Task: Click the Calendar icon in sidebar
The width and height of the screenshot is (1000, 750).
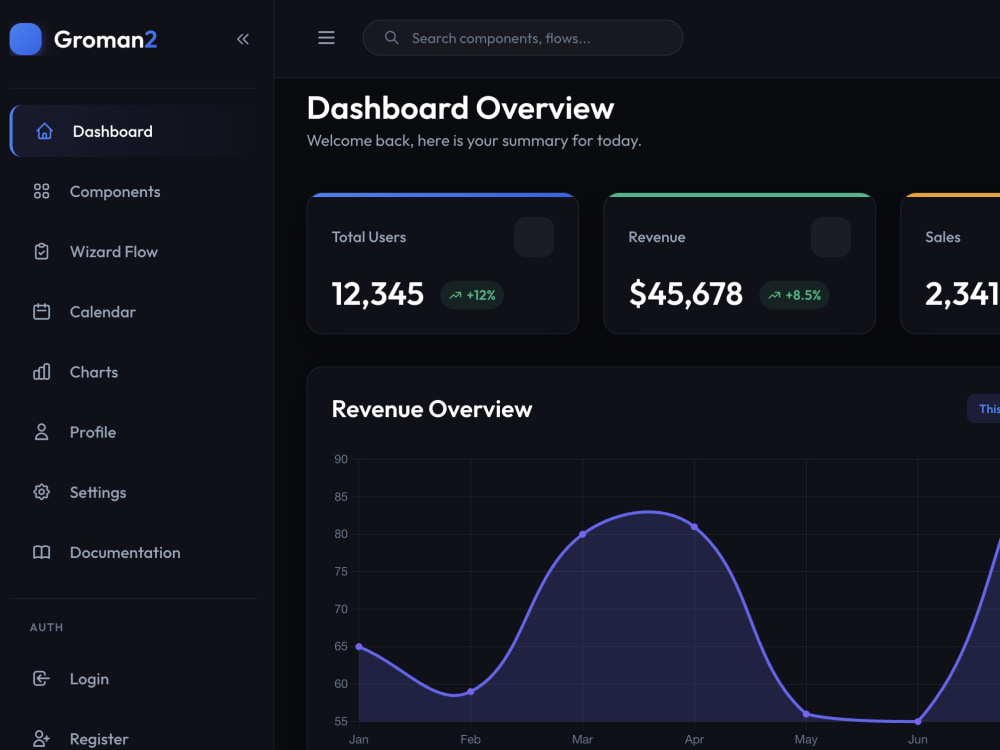Action: pos(41,312)
